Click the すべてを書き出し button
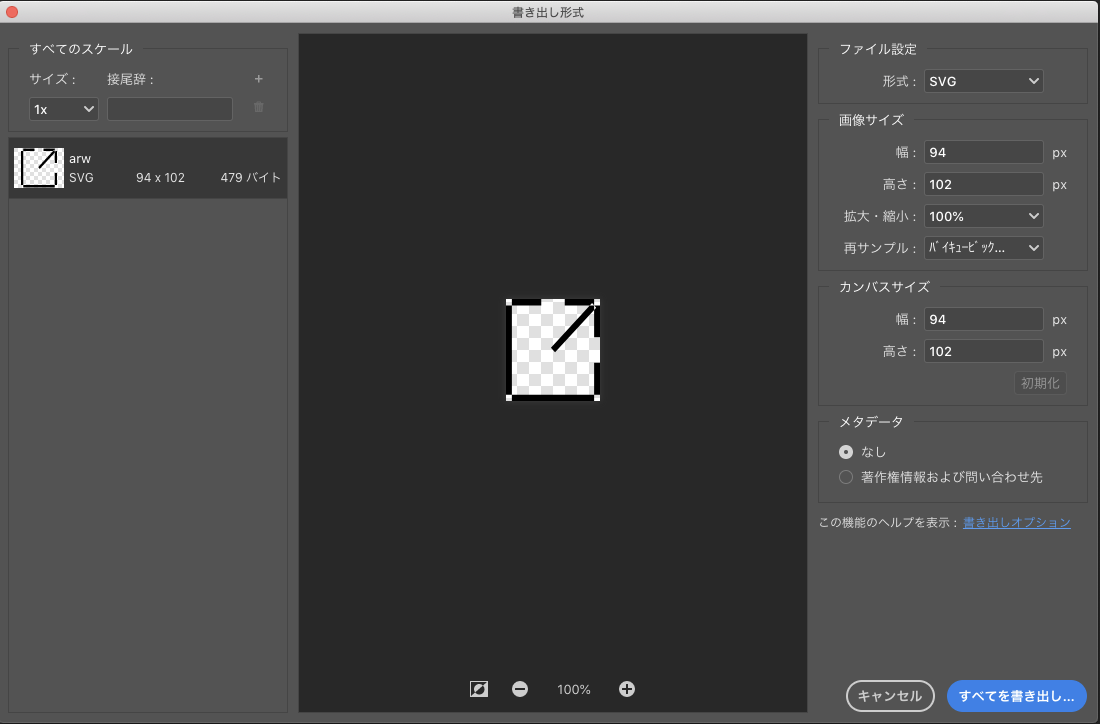 pyautogui.click(x=1018, y=695)
